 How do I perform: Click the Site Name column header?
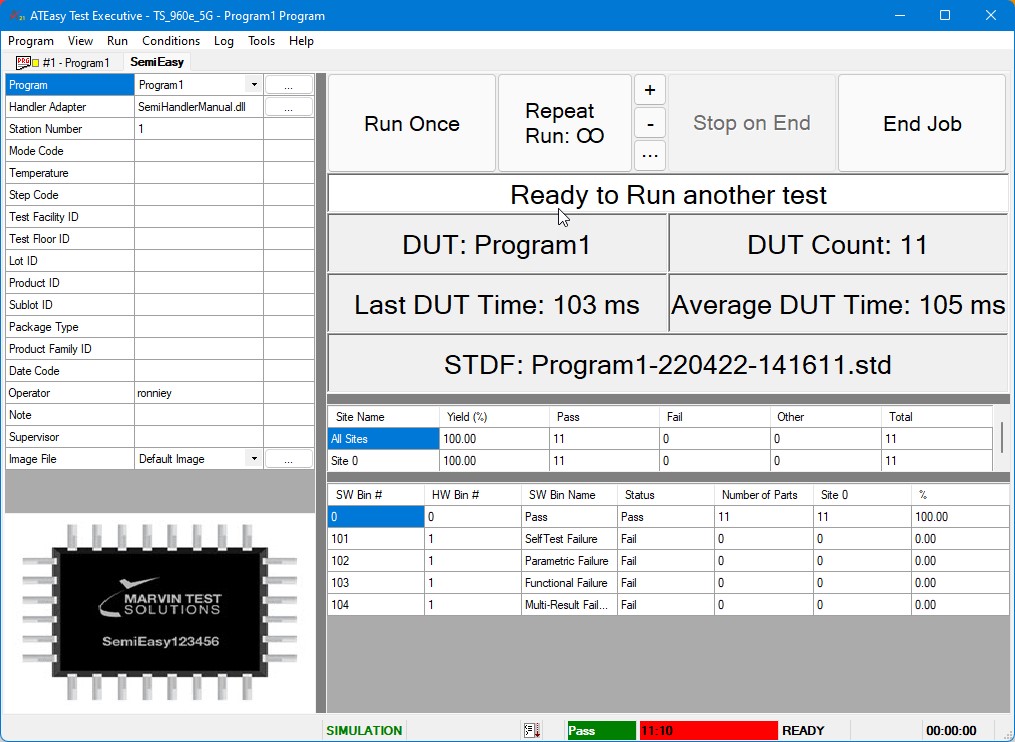(384, 417)
